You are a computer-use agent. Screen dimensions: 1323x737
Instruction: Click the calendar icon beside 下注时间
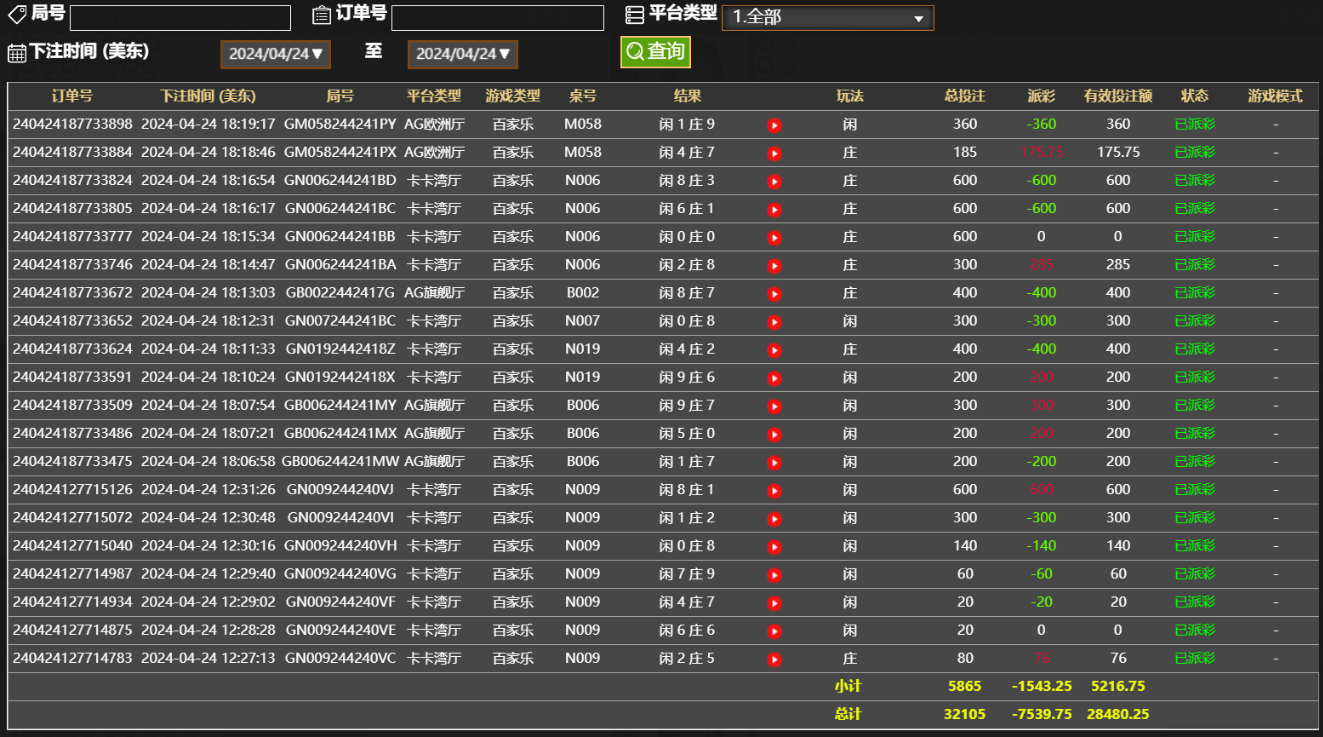coord(17,53)
